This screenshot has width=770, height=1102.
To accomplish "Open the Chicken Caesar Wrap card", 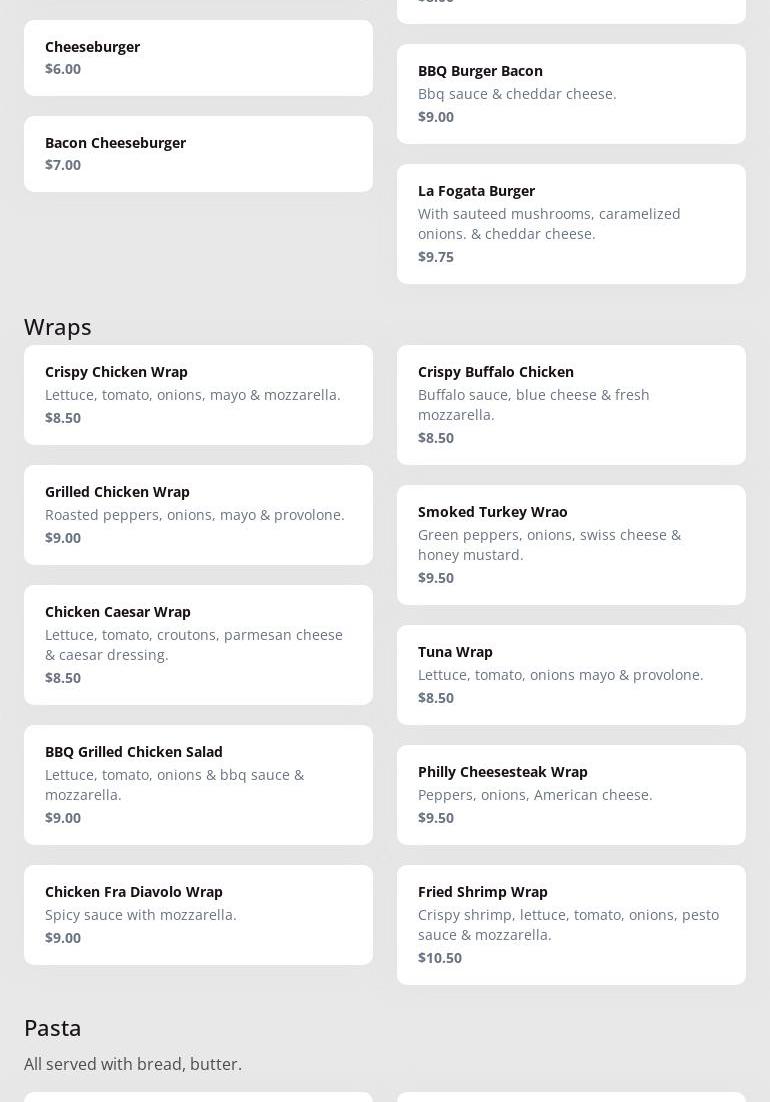I will pos(198,645).
